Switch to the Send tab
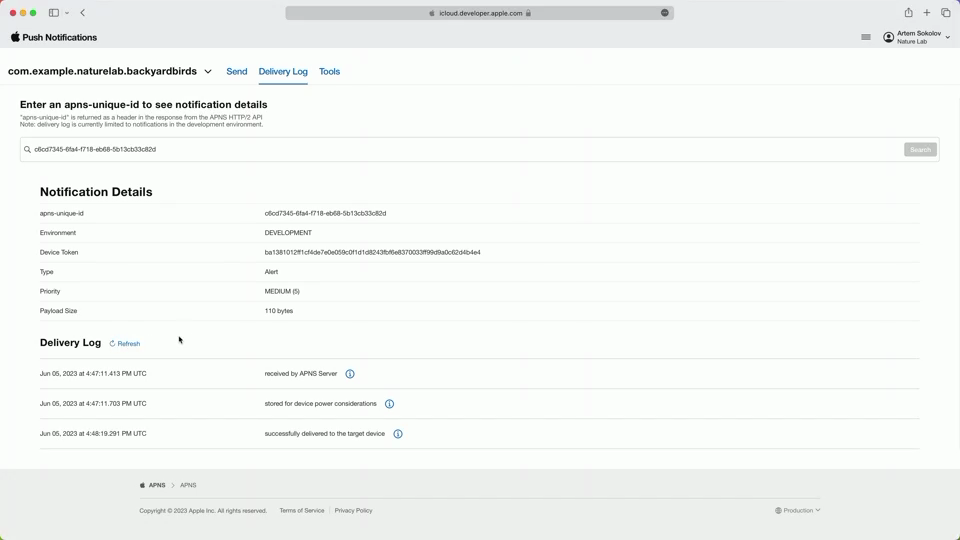Viewport: 960px width, 540px height. (x=237, y=72)
